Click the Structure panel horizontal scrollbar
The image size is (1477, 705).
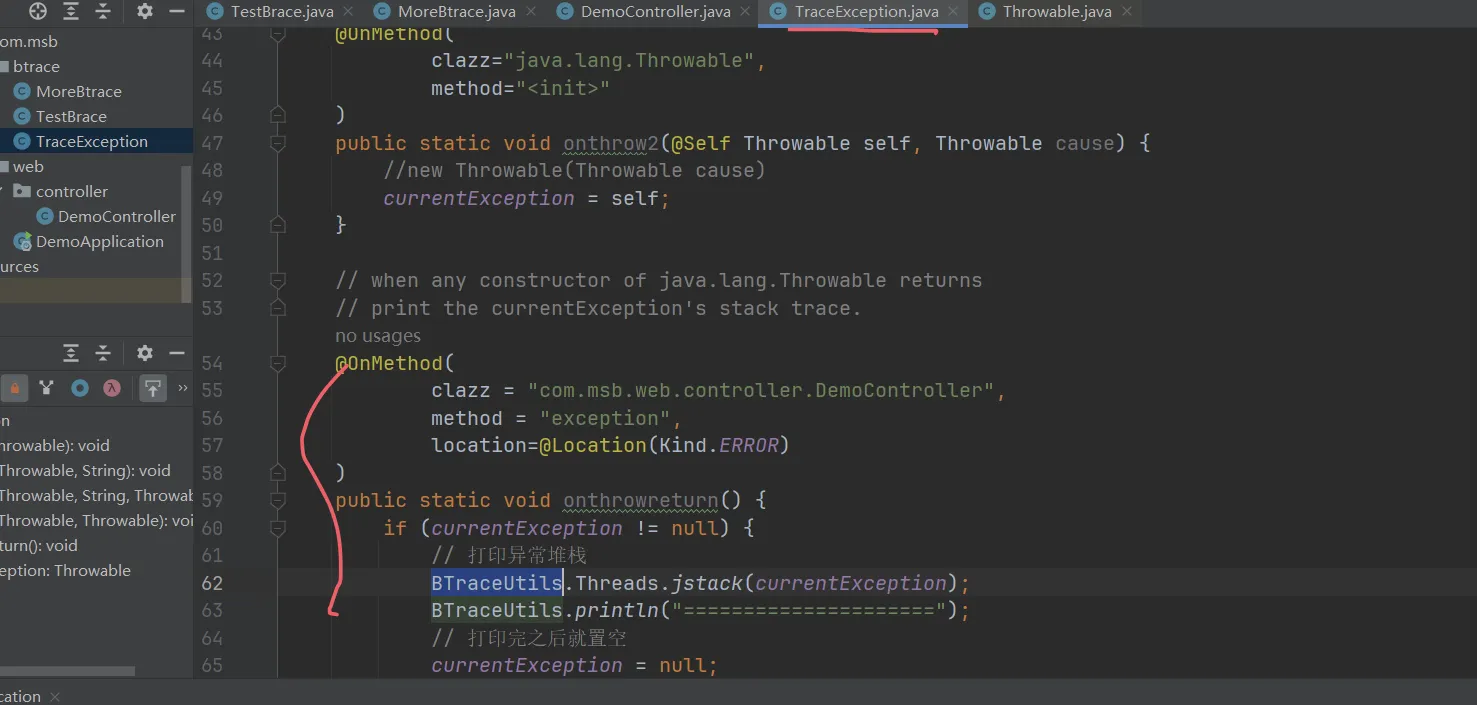pos(67,671)
